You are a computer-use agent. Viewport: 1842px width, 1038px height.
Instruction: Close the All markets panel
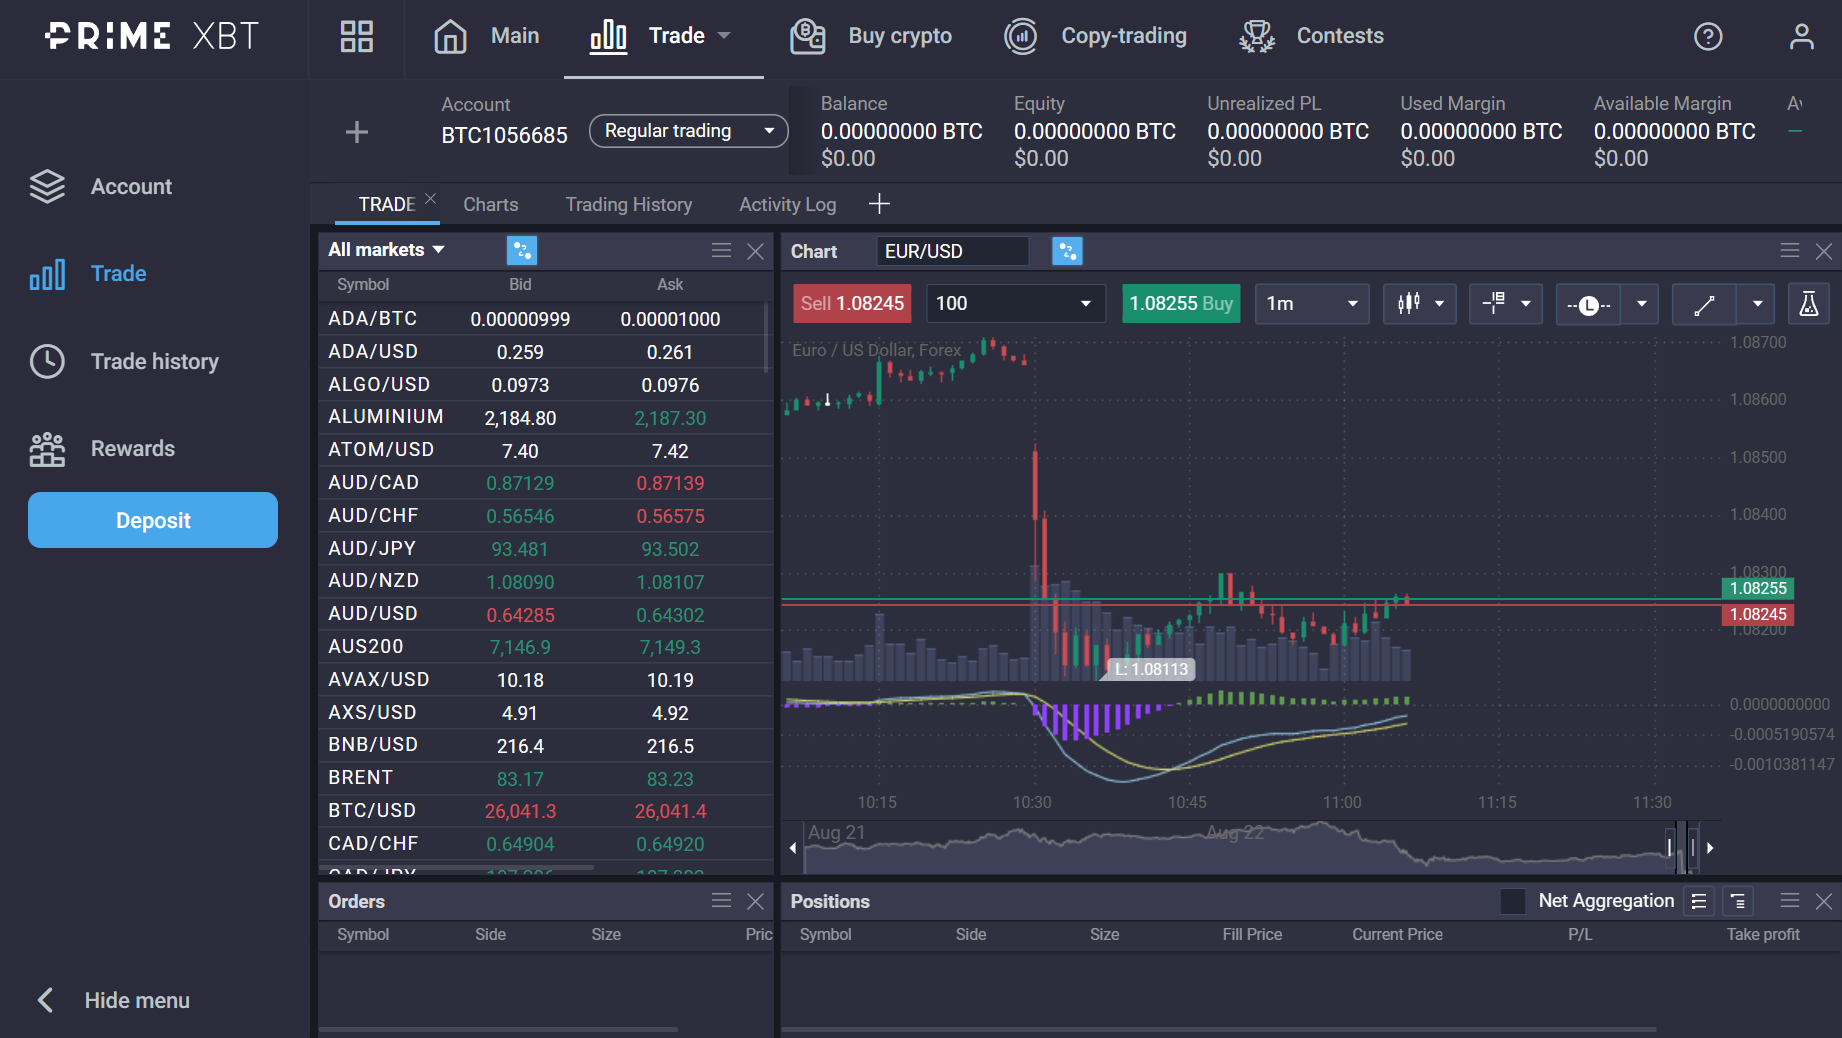(755, 251)
